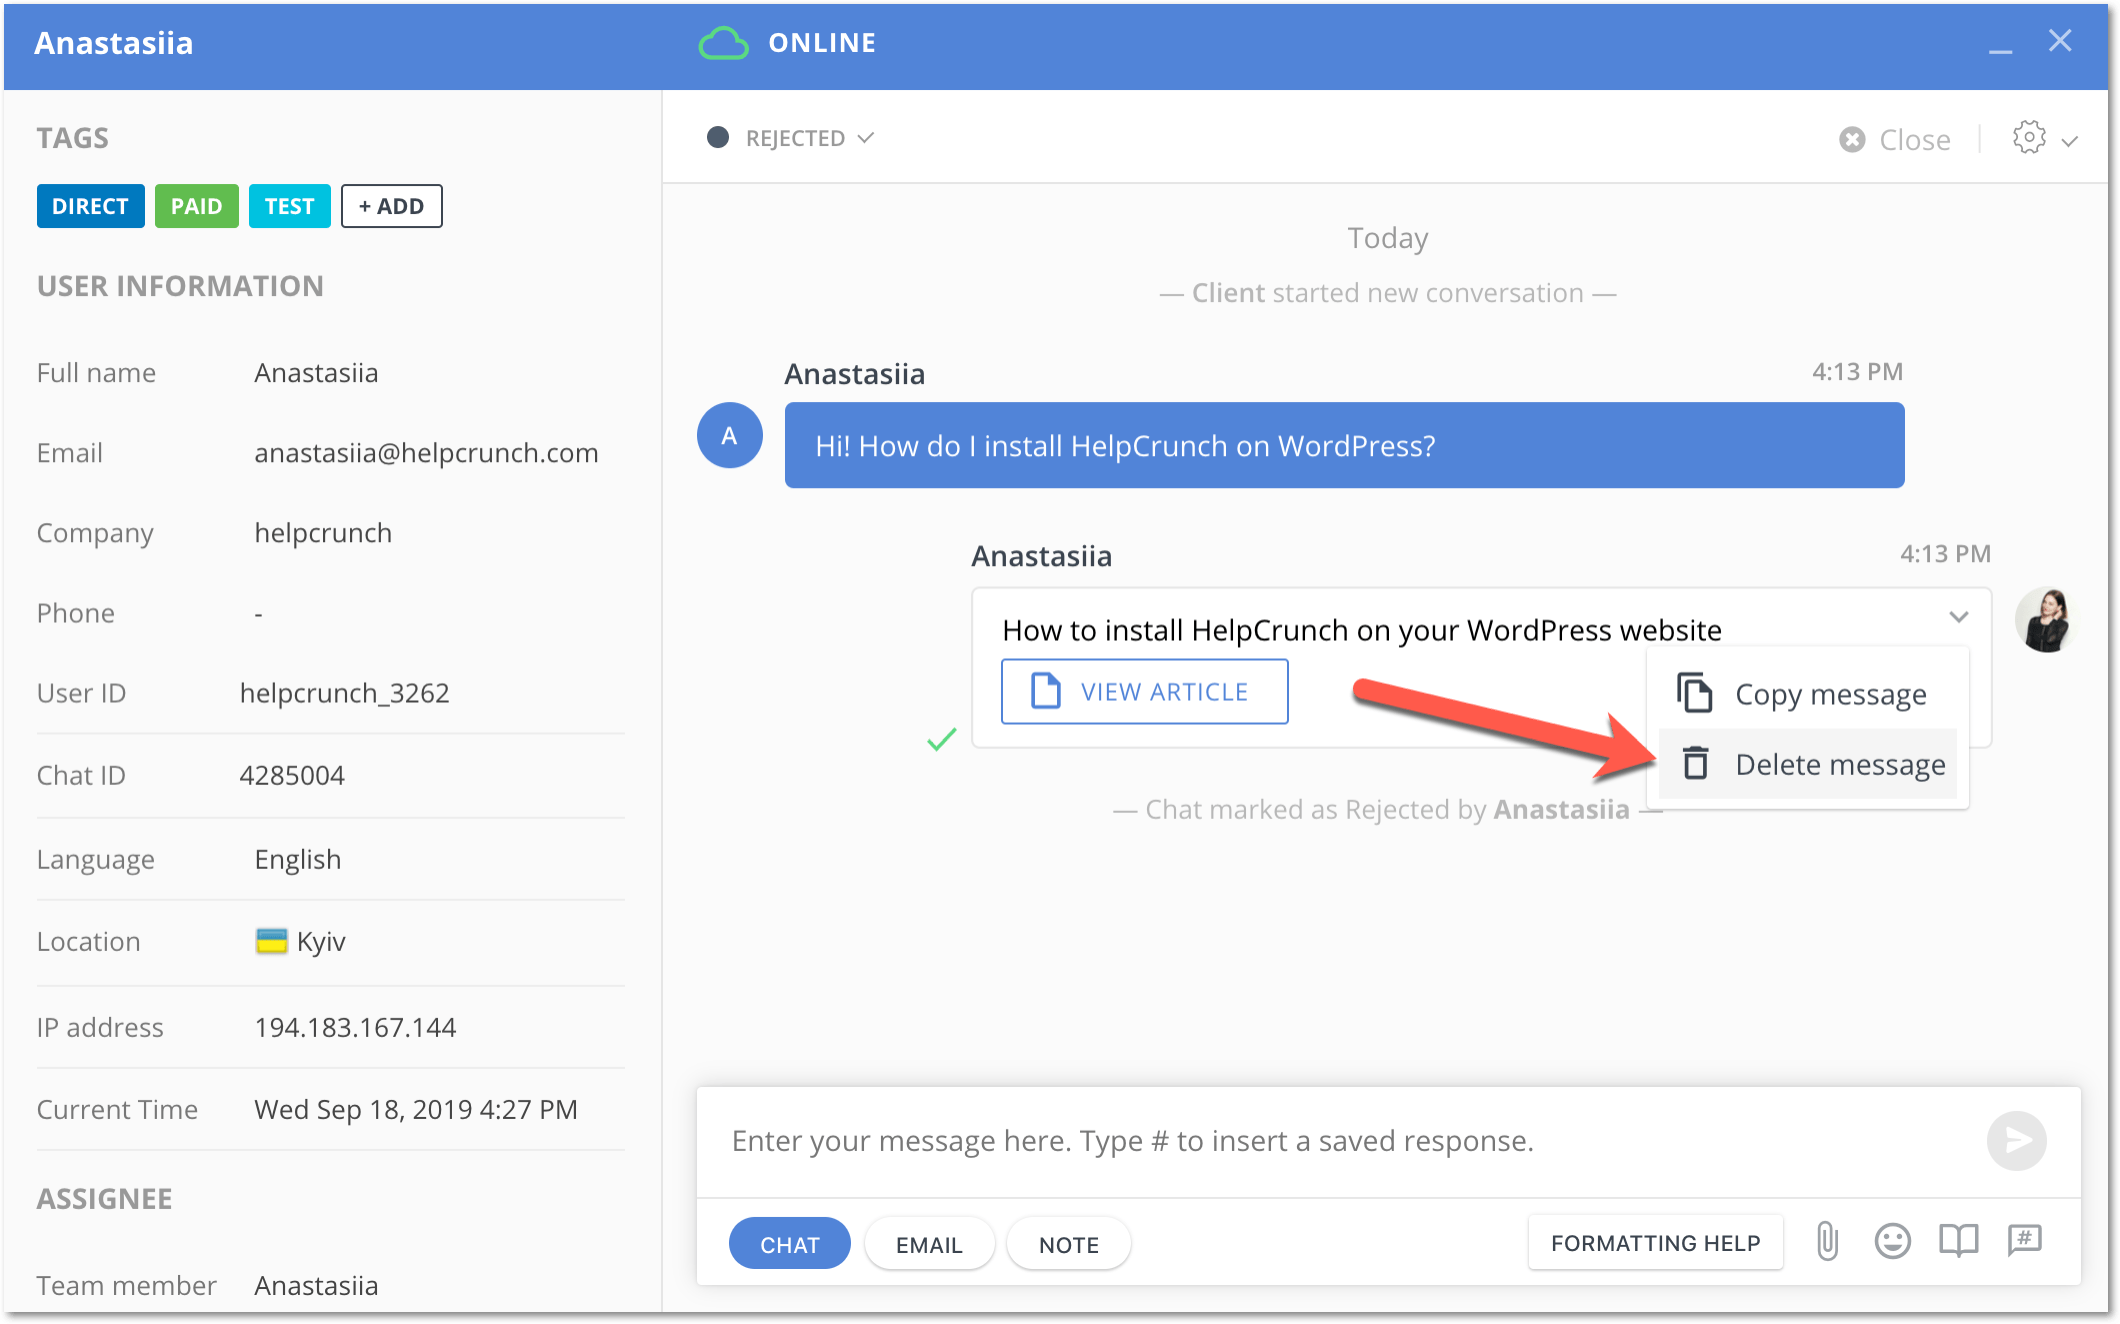Open the emoji picker smiley icon
The image size is (2120, 1324).
[x=1892, y=1241]
